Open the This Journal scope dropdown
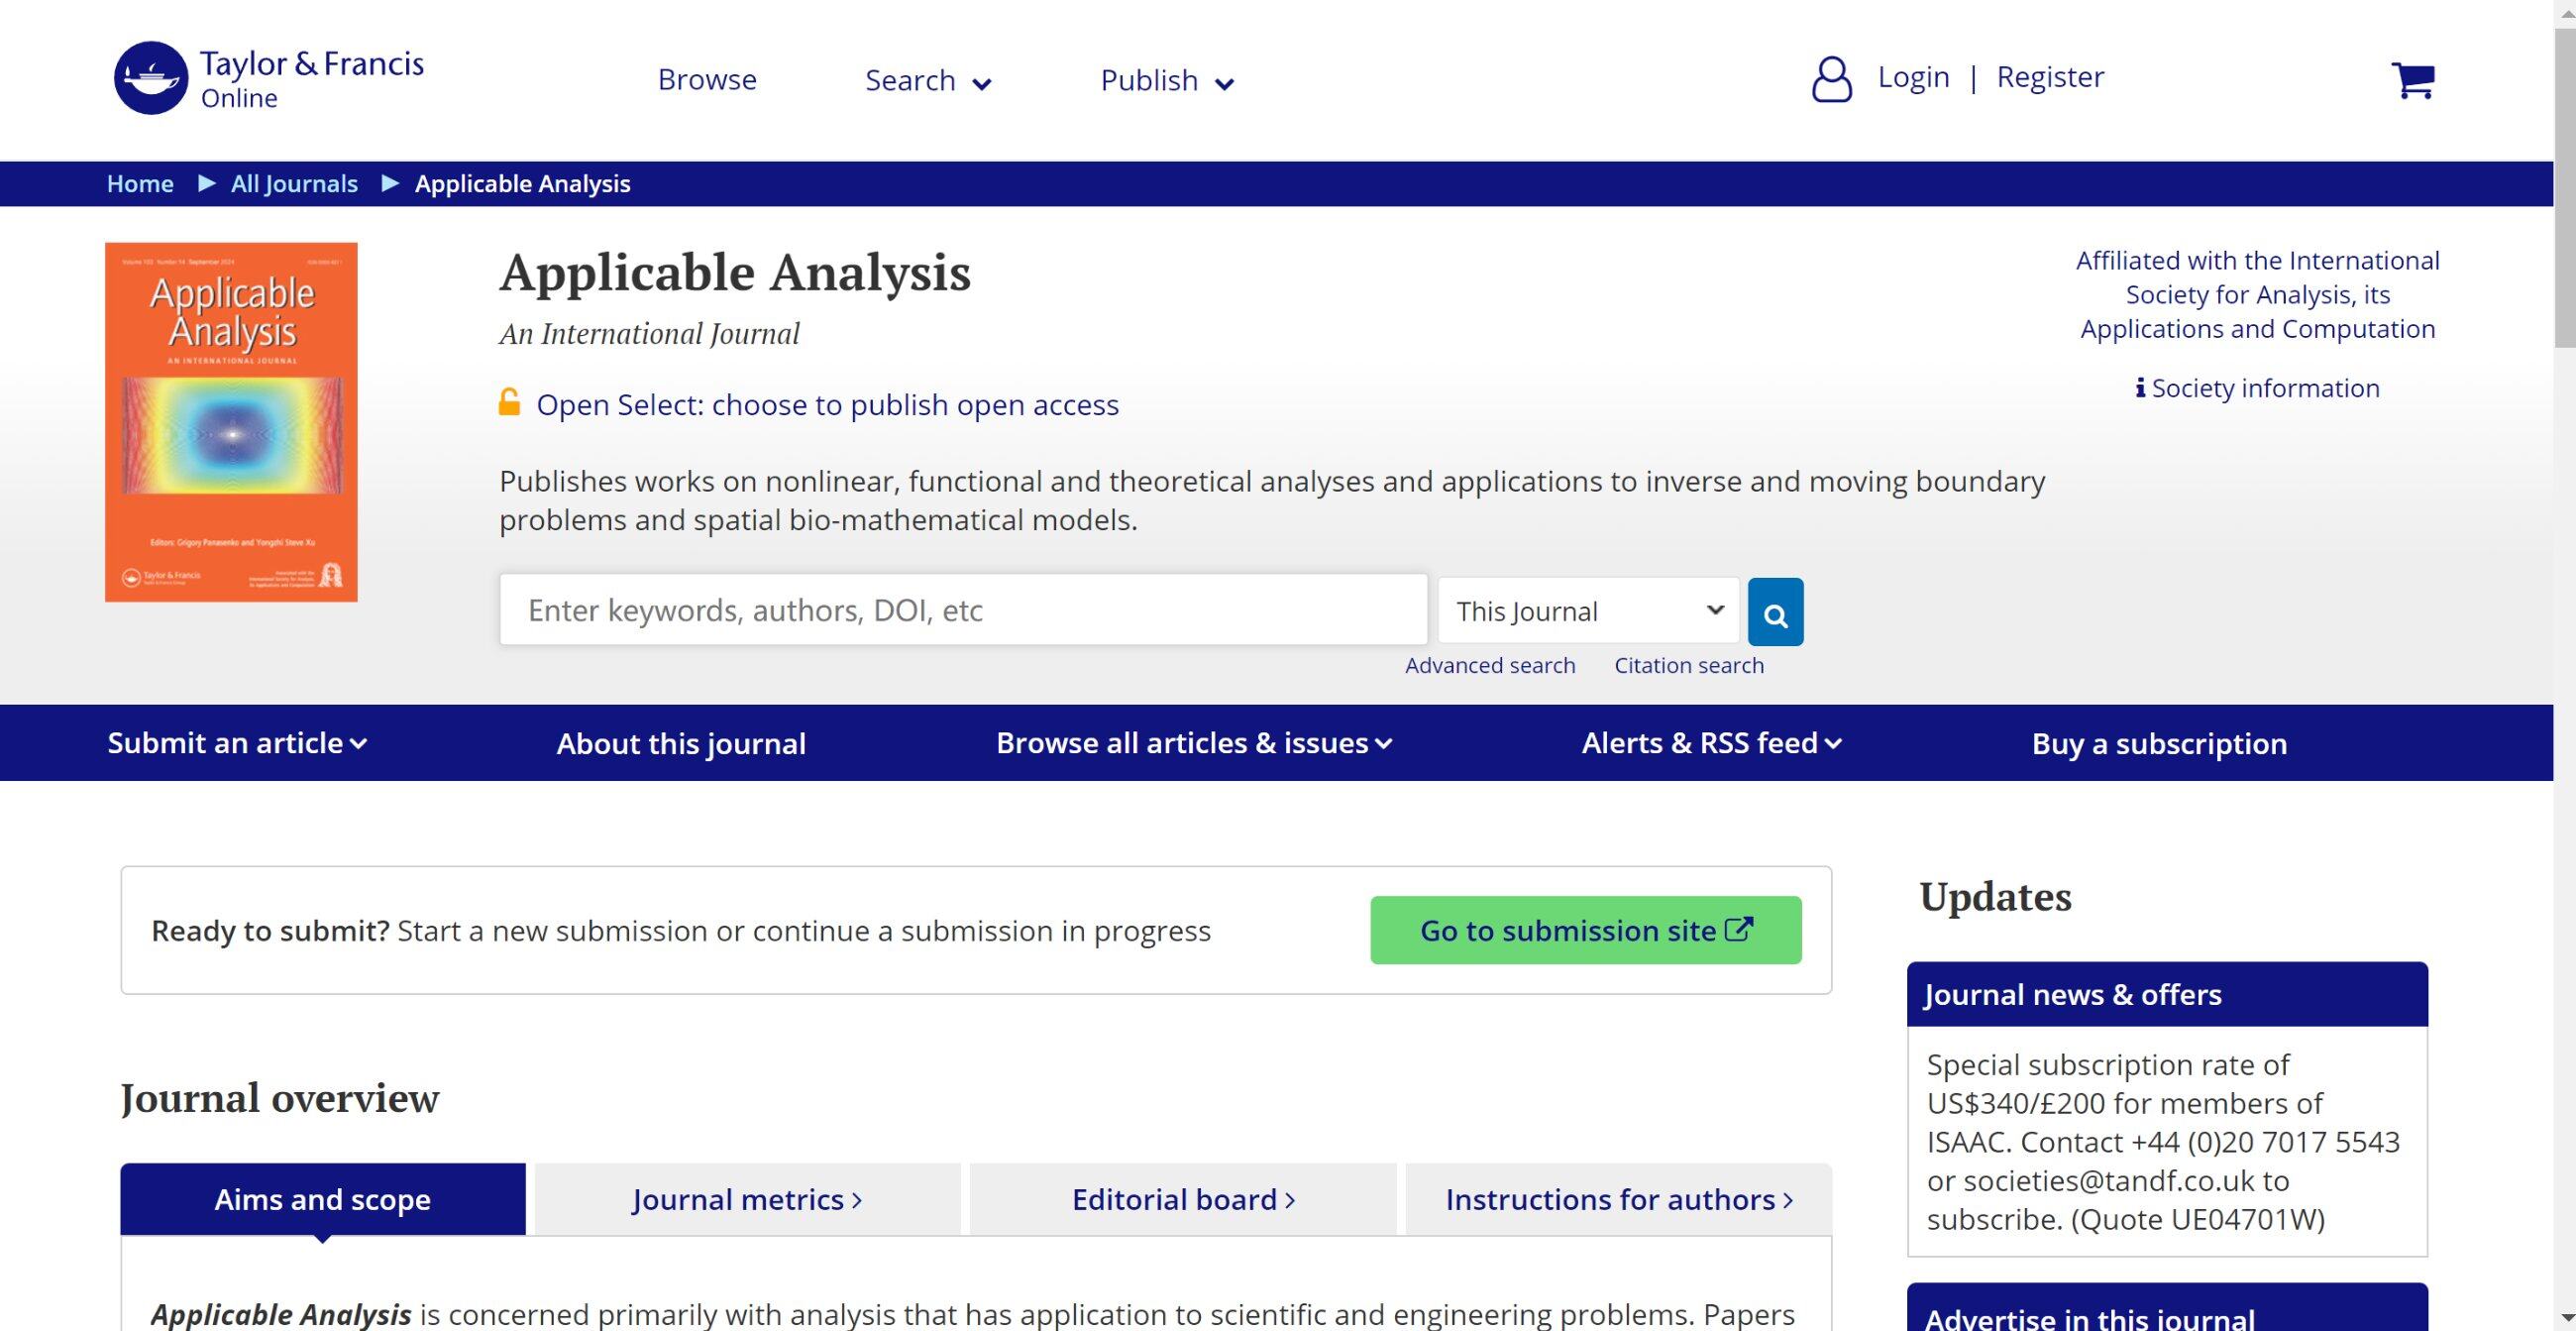Screen dimensions: 2576x1331 tap(1588, 611)
